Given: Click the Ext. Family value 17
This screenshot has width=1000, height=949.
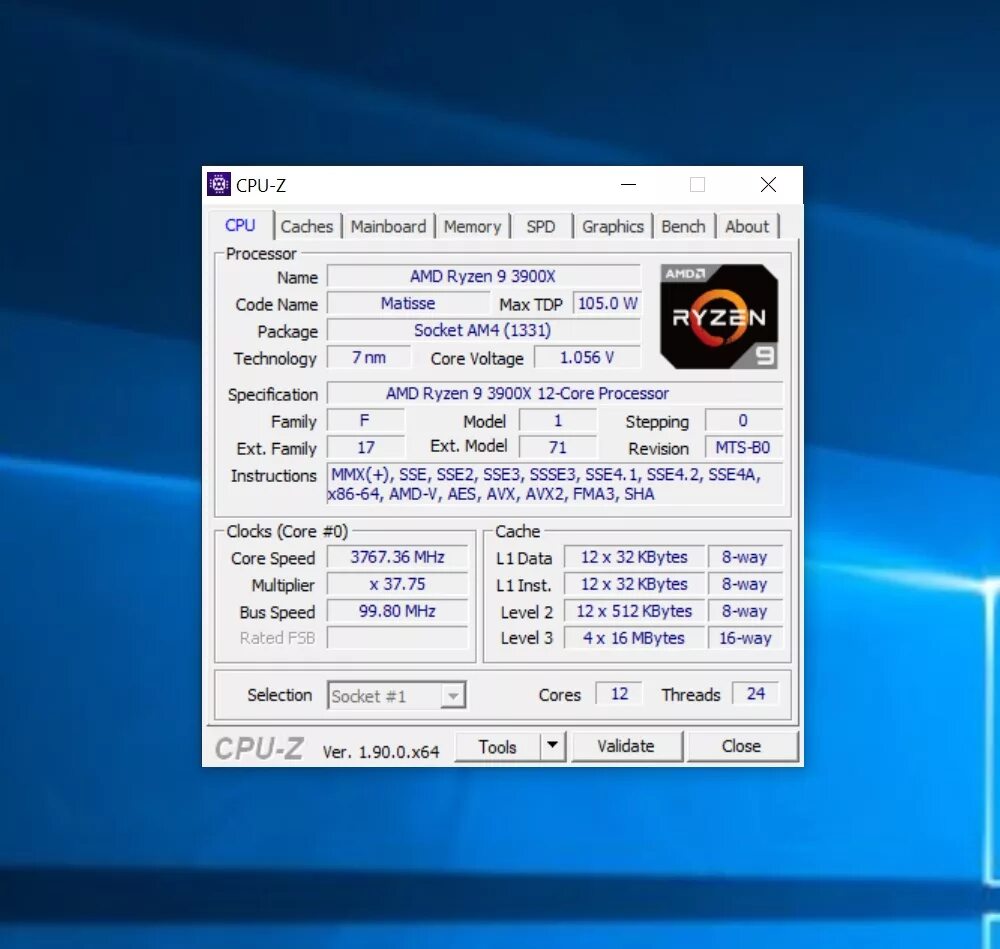Looking at the screenshot, I should pyautogui.click(x=365, y=447).
